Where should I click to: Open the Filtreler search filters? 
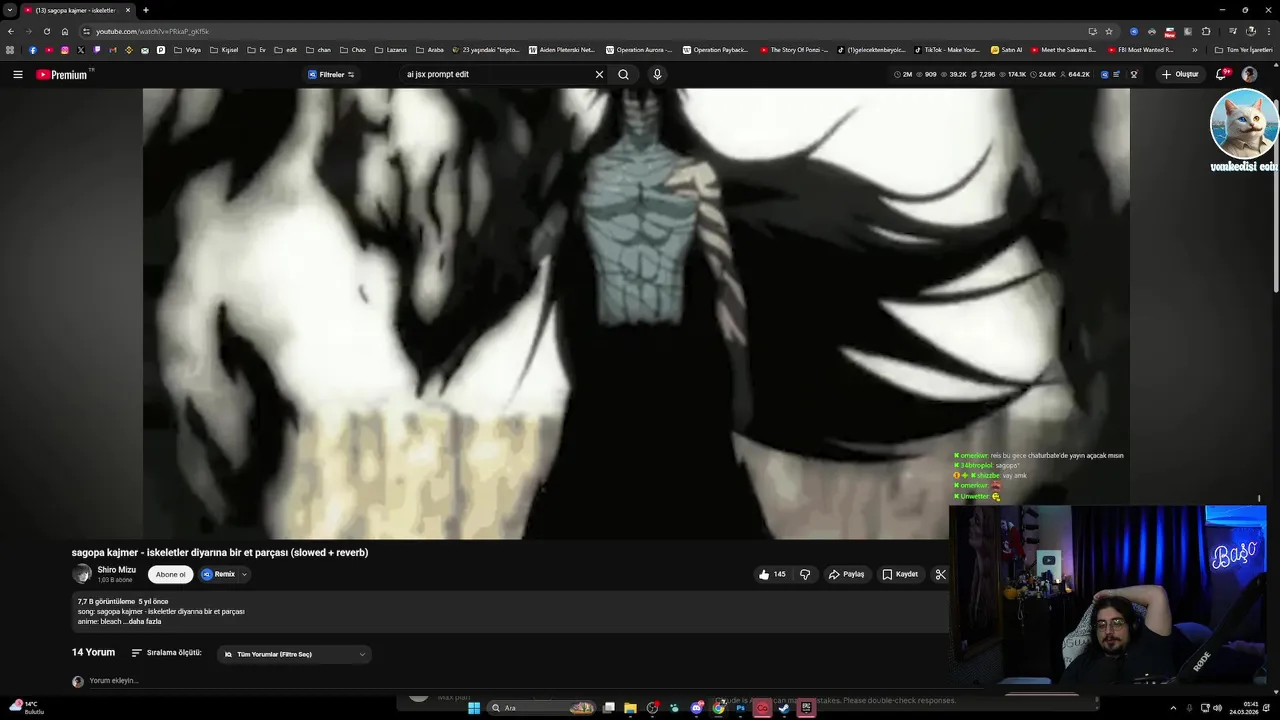(331, 74)
